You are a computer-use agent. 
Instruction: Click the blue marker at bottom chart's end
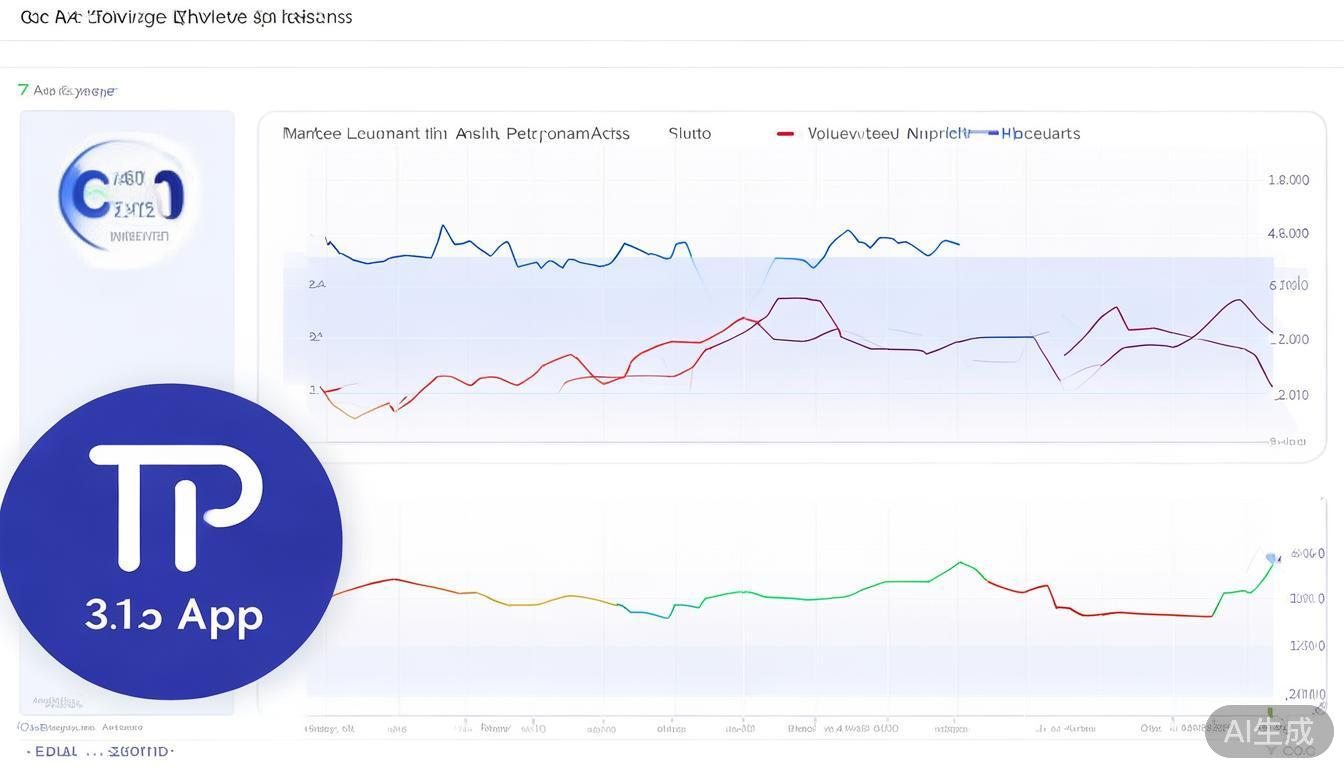1271,558
